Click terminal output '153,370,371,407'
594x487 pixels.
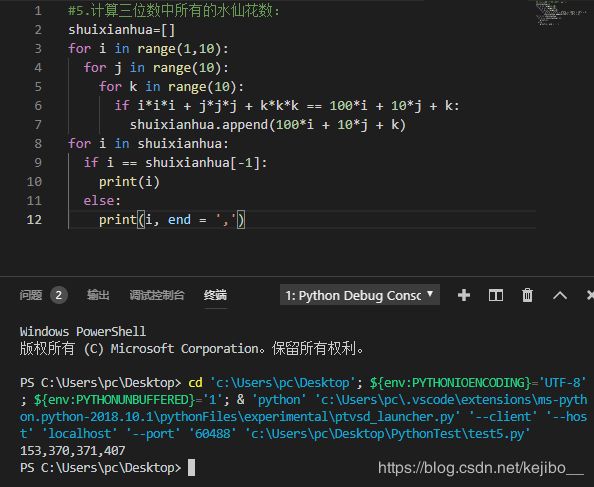click(x=72, y=450)
